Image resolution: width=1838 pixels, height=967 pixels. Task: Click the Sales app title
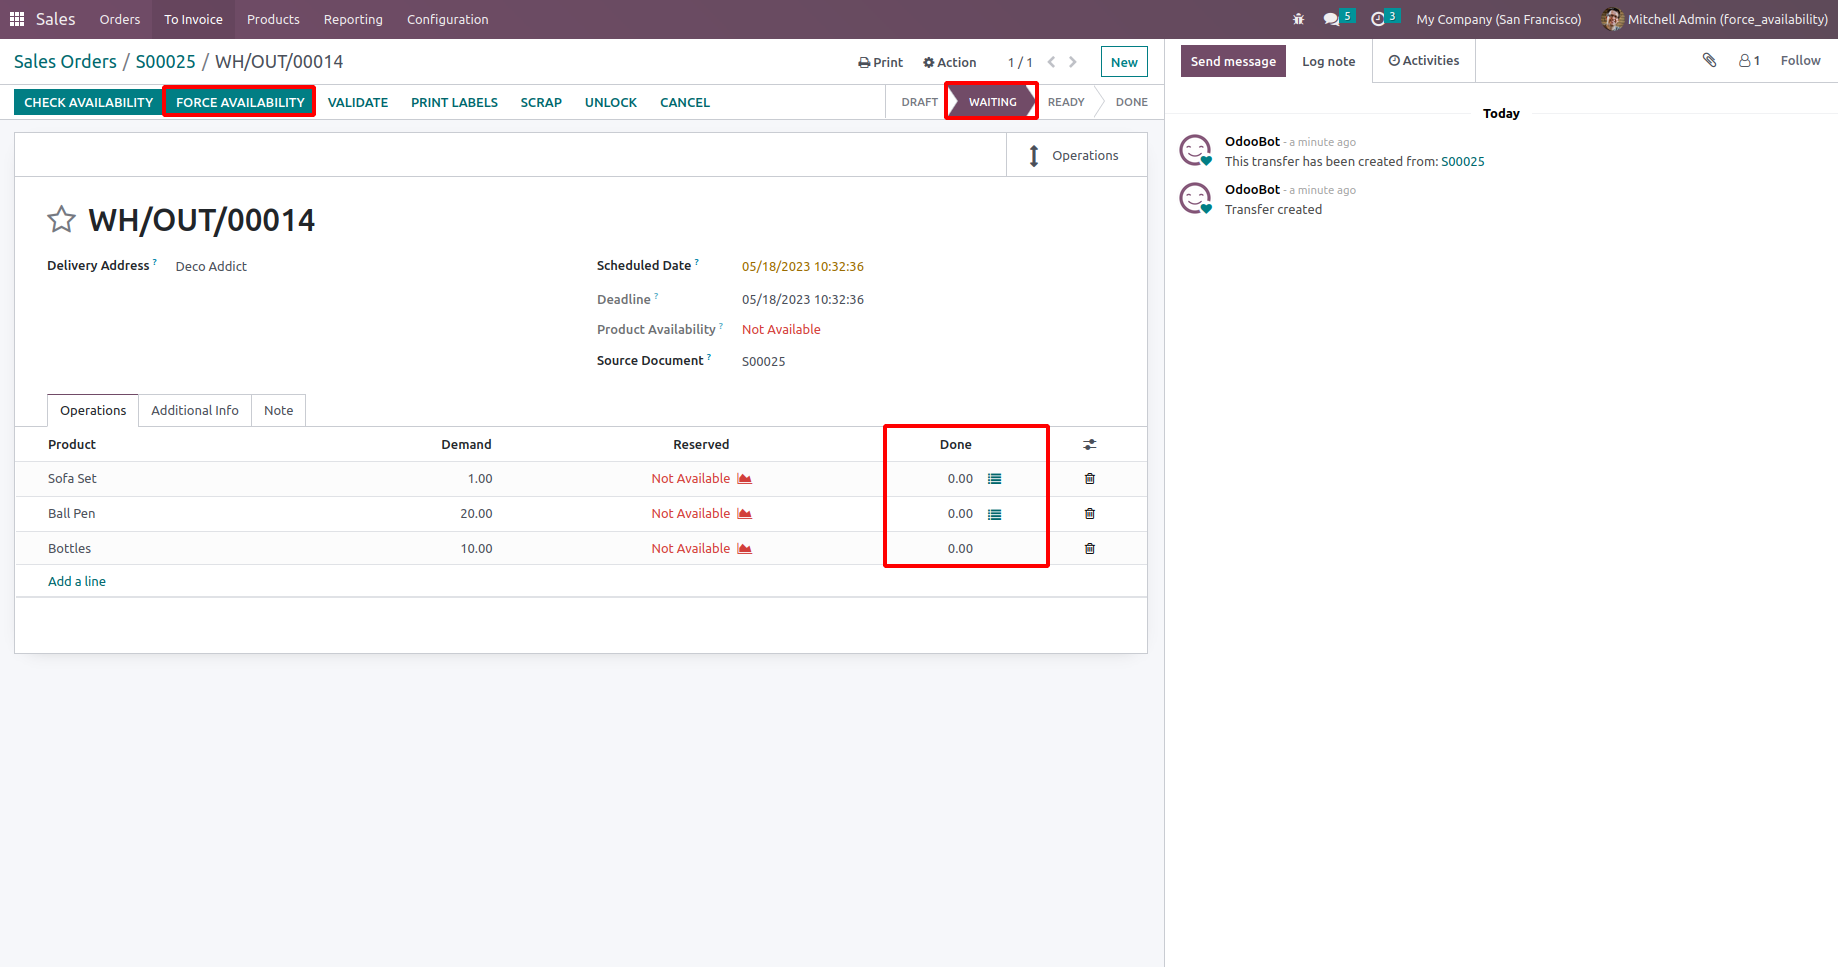click(x=55, y=19)
